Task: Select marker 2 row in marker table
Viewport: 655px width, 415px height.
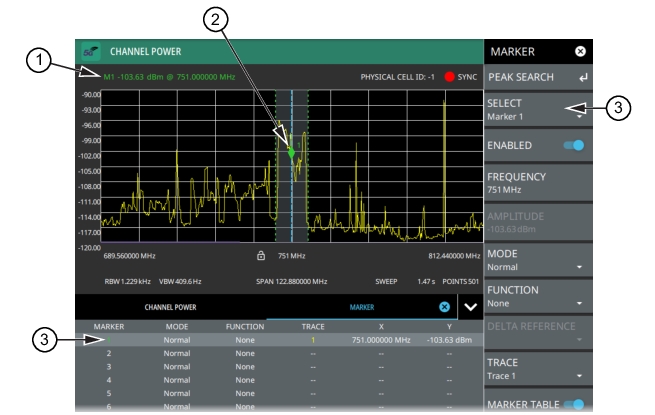Action: [270, 353]
